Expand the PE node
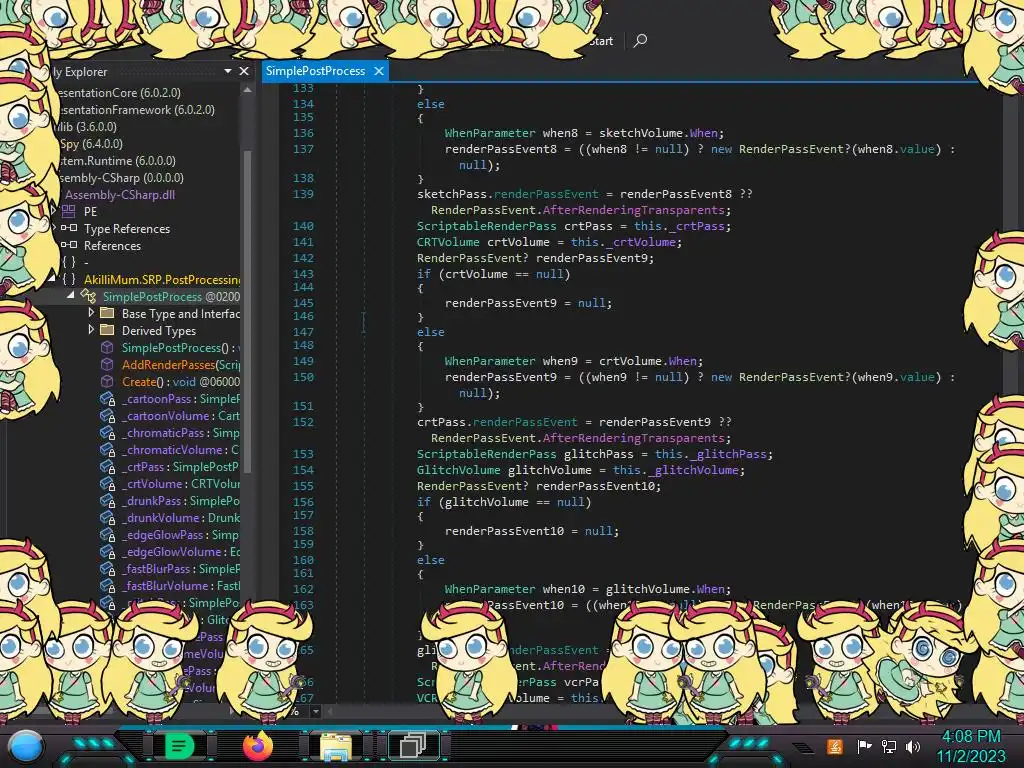Image resolution: width=1024 pixels, height=768 pixels. [x=54, y=211]
